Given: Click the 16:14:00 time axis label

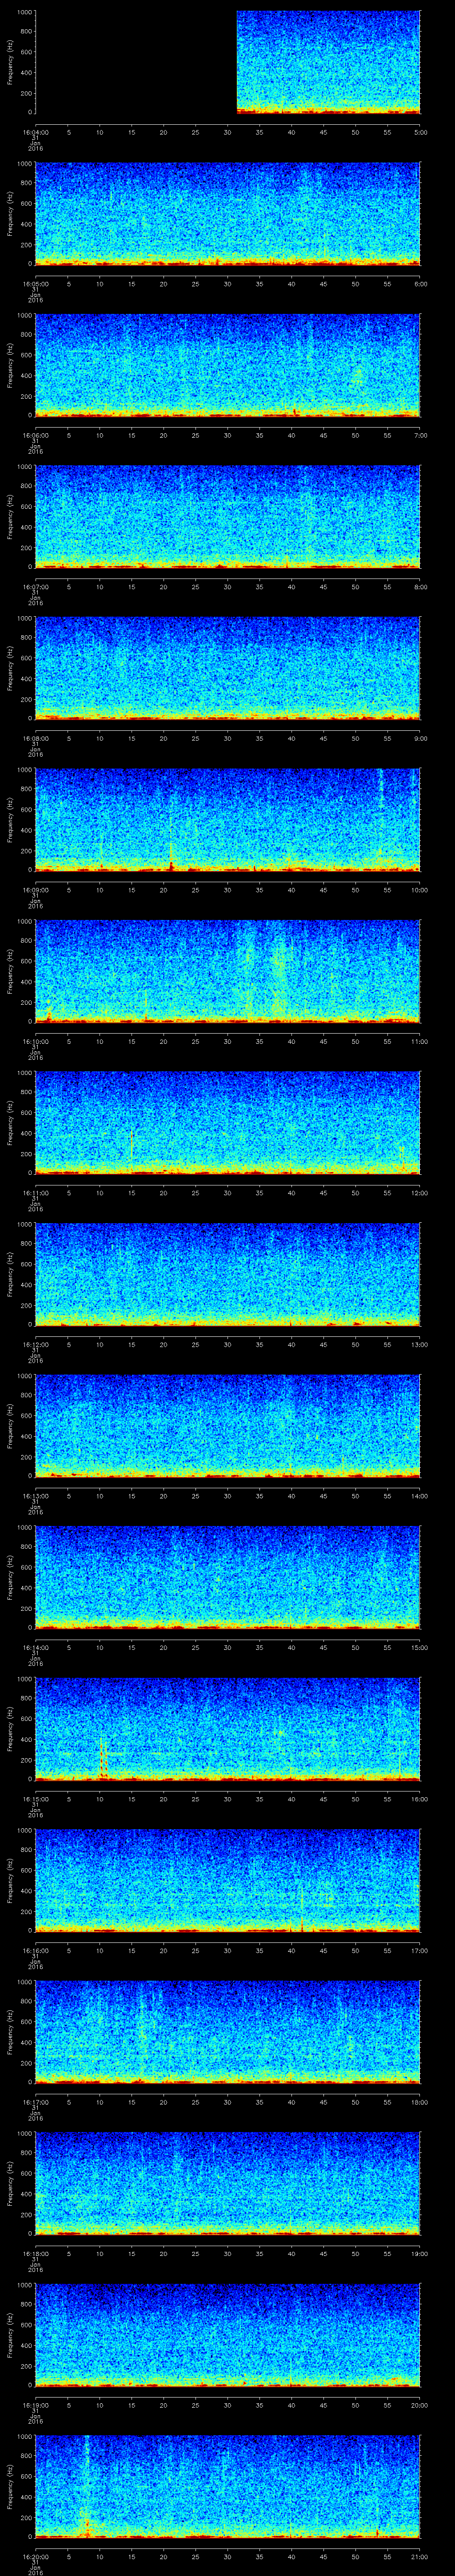Looking at the screenshot, I should (35, 1648).
